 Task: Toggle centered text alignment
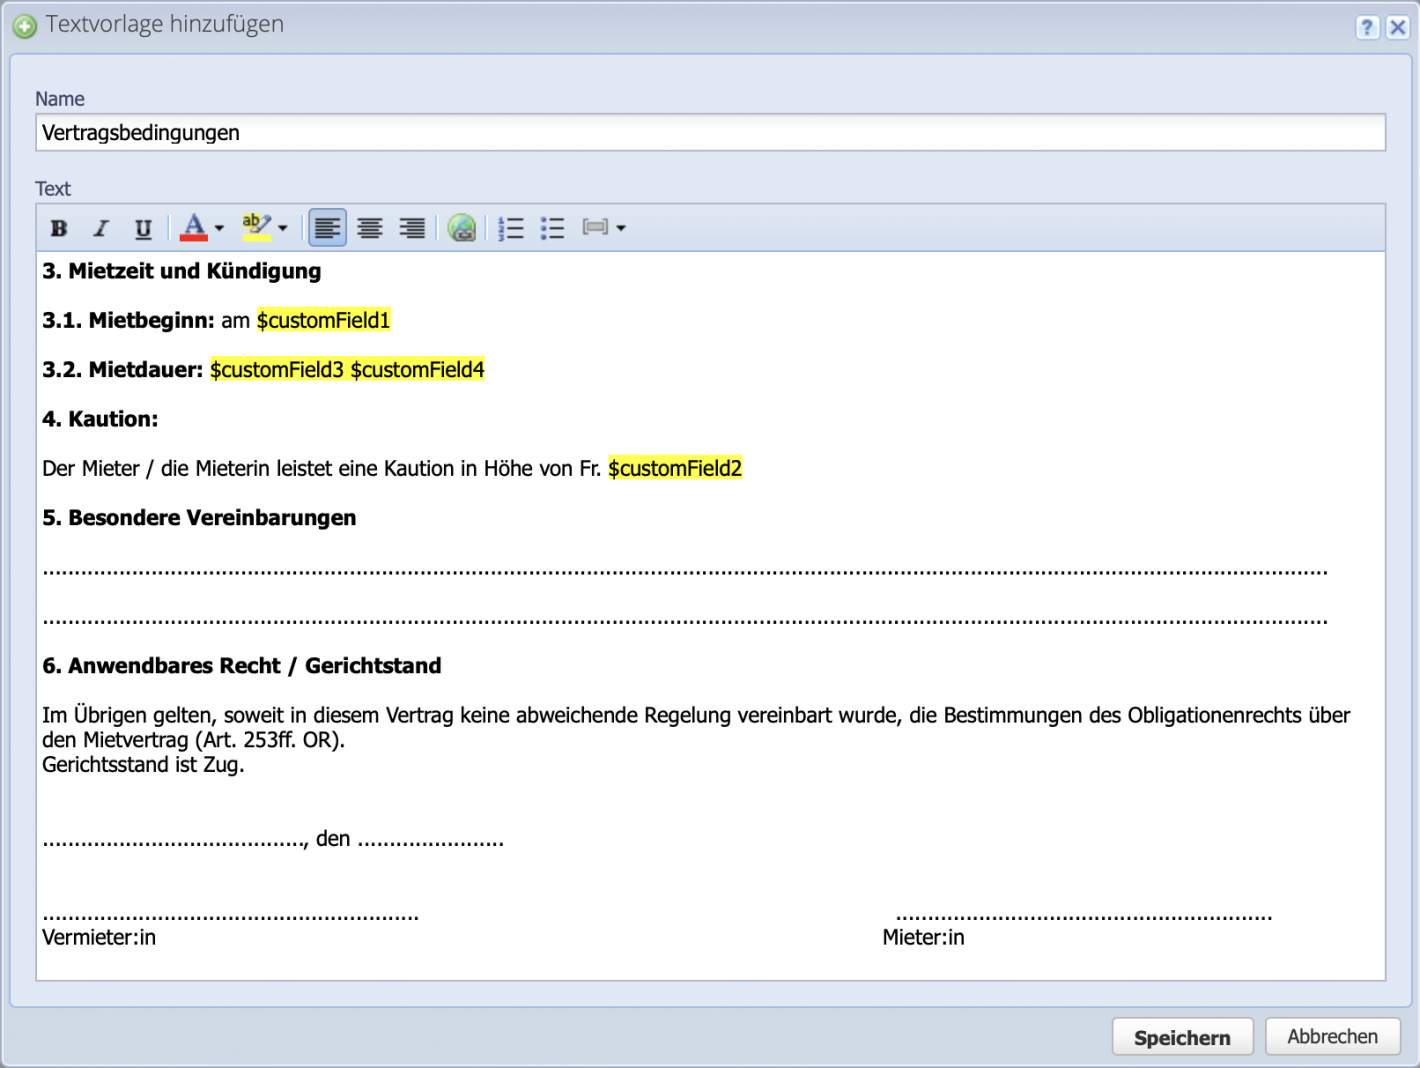point(370,228)
